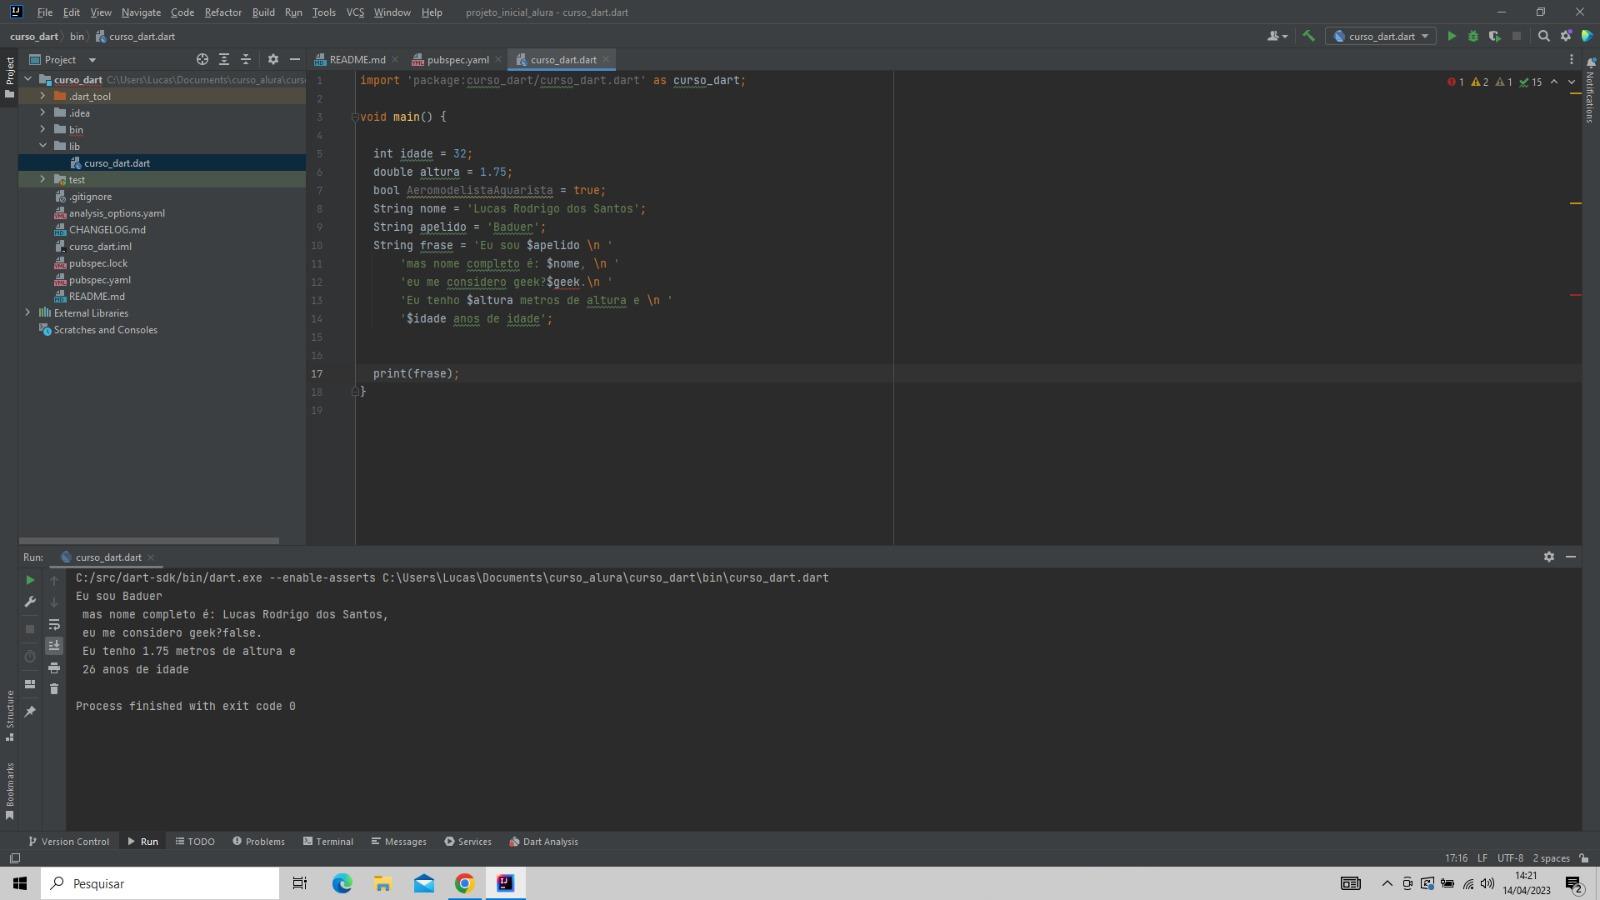Clear all console output with trash icon
The height and width of the screenshot is (900, 1600).
coord(54,688)
